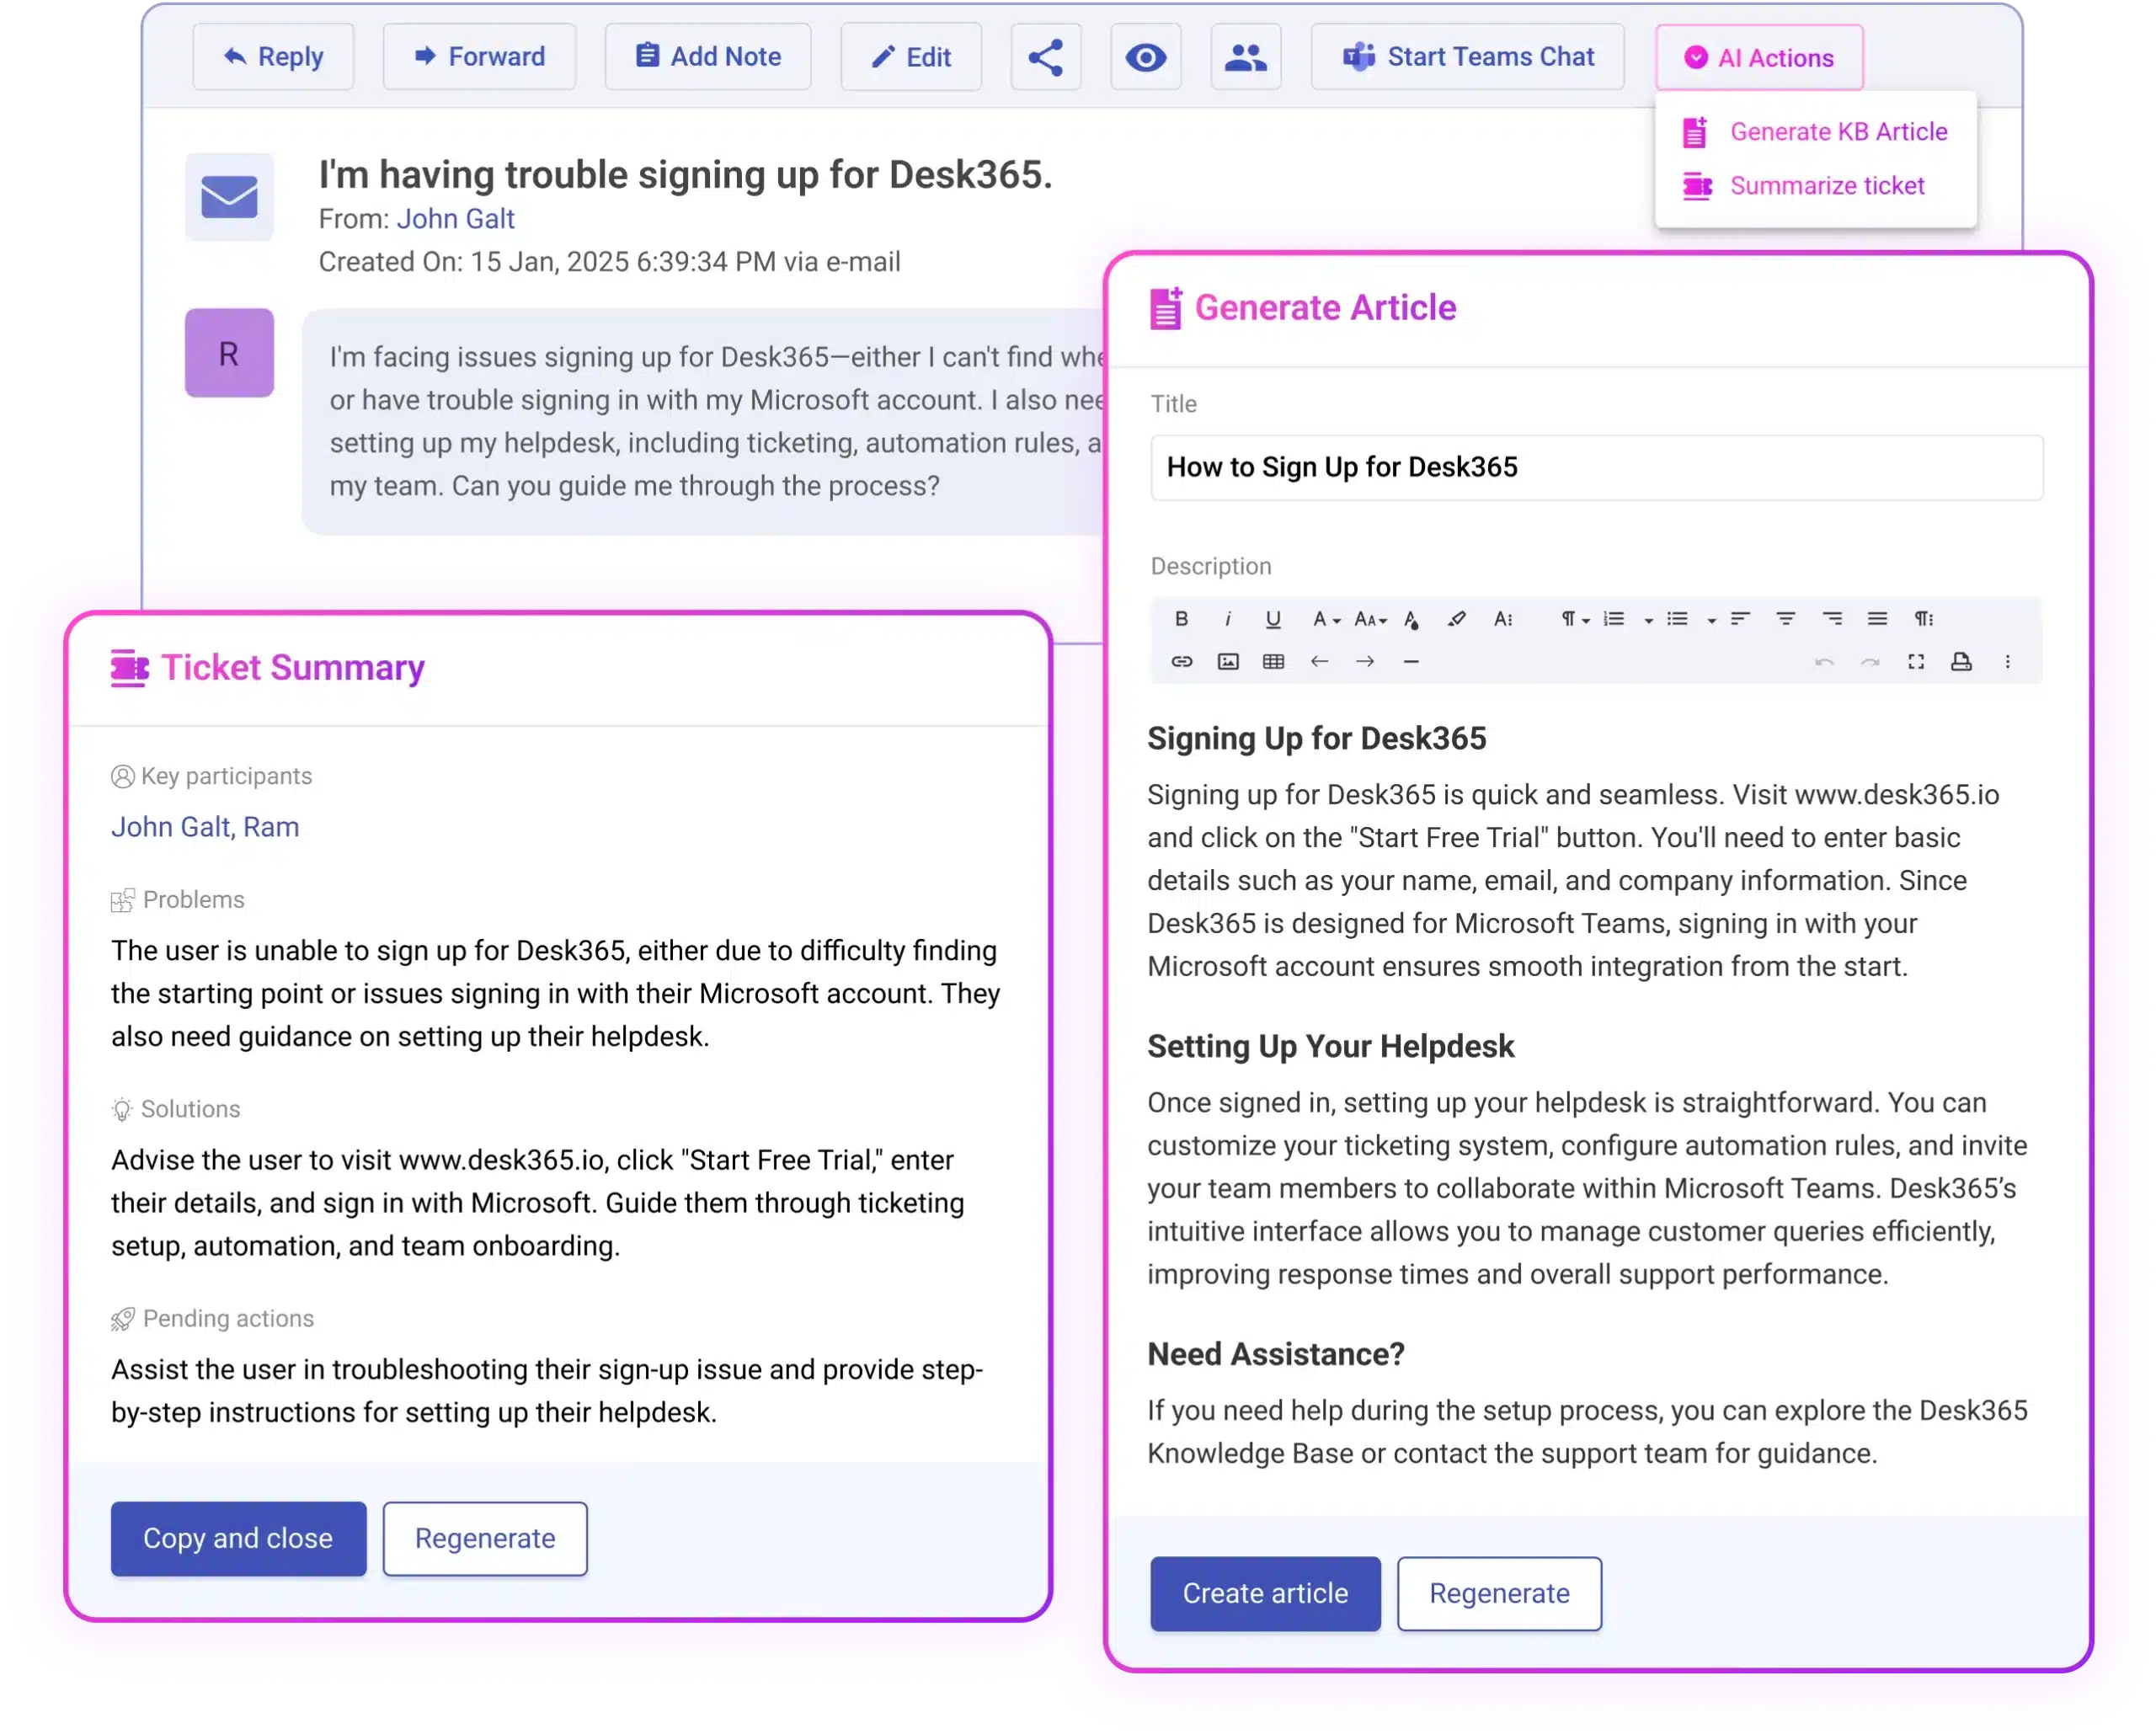Open the AI Actions dropdown
This screenshot has width=2156, height=1734.
click(x=1758, y=58)
